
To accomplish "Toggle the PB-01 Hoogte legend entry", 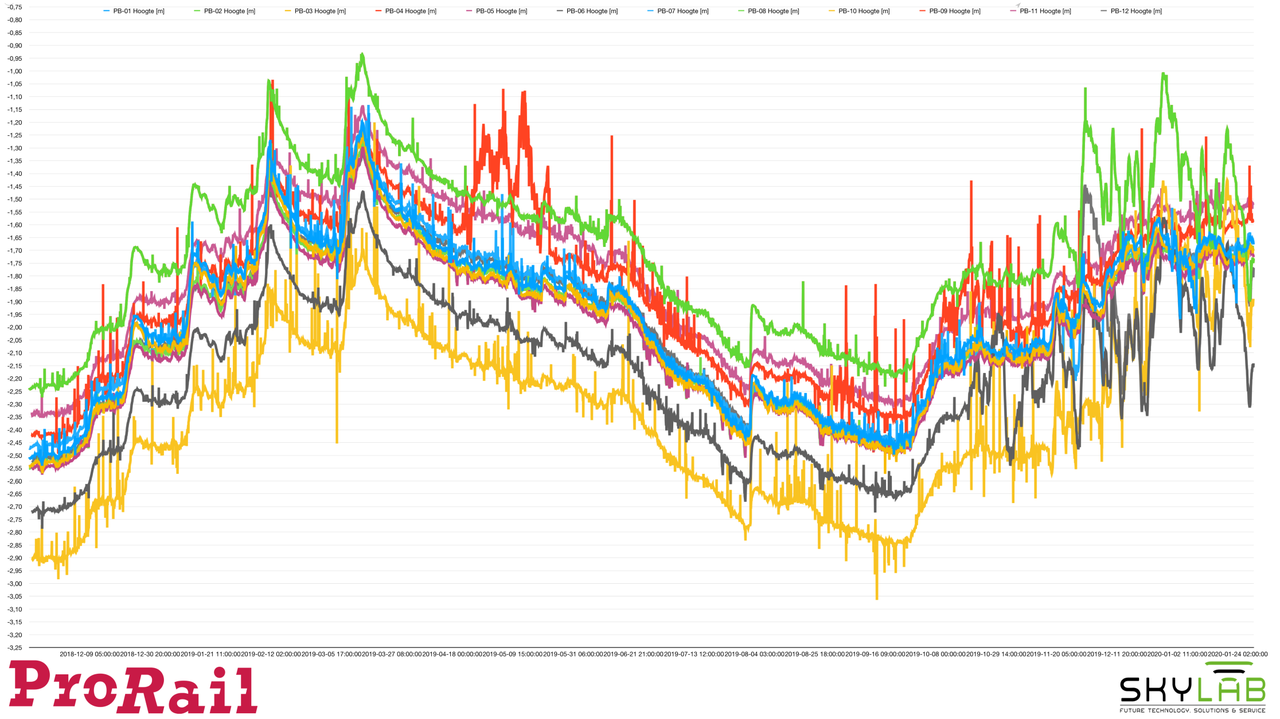I will [134, 11].
